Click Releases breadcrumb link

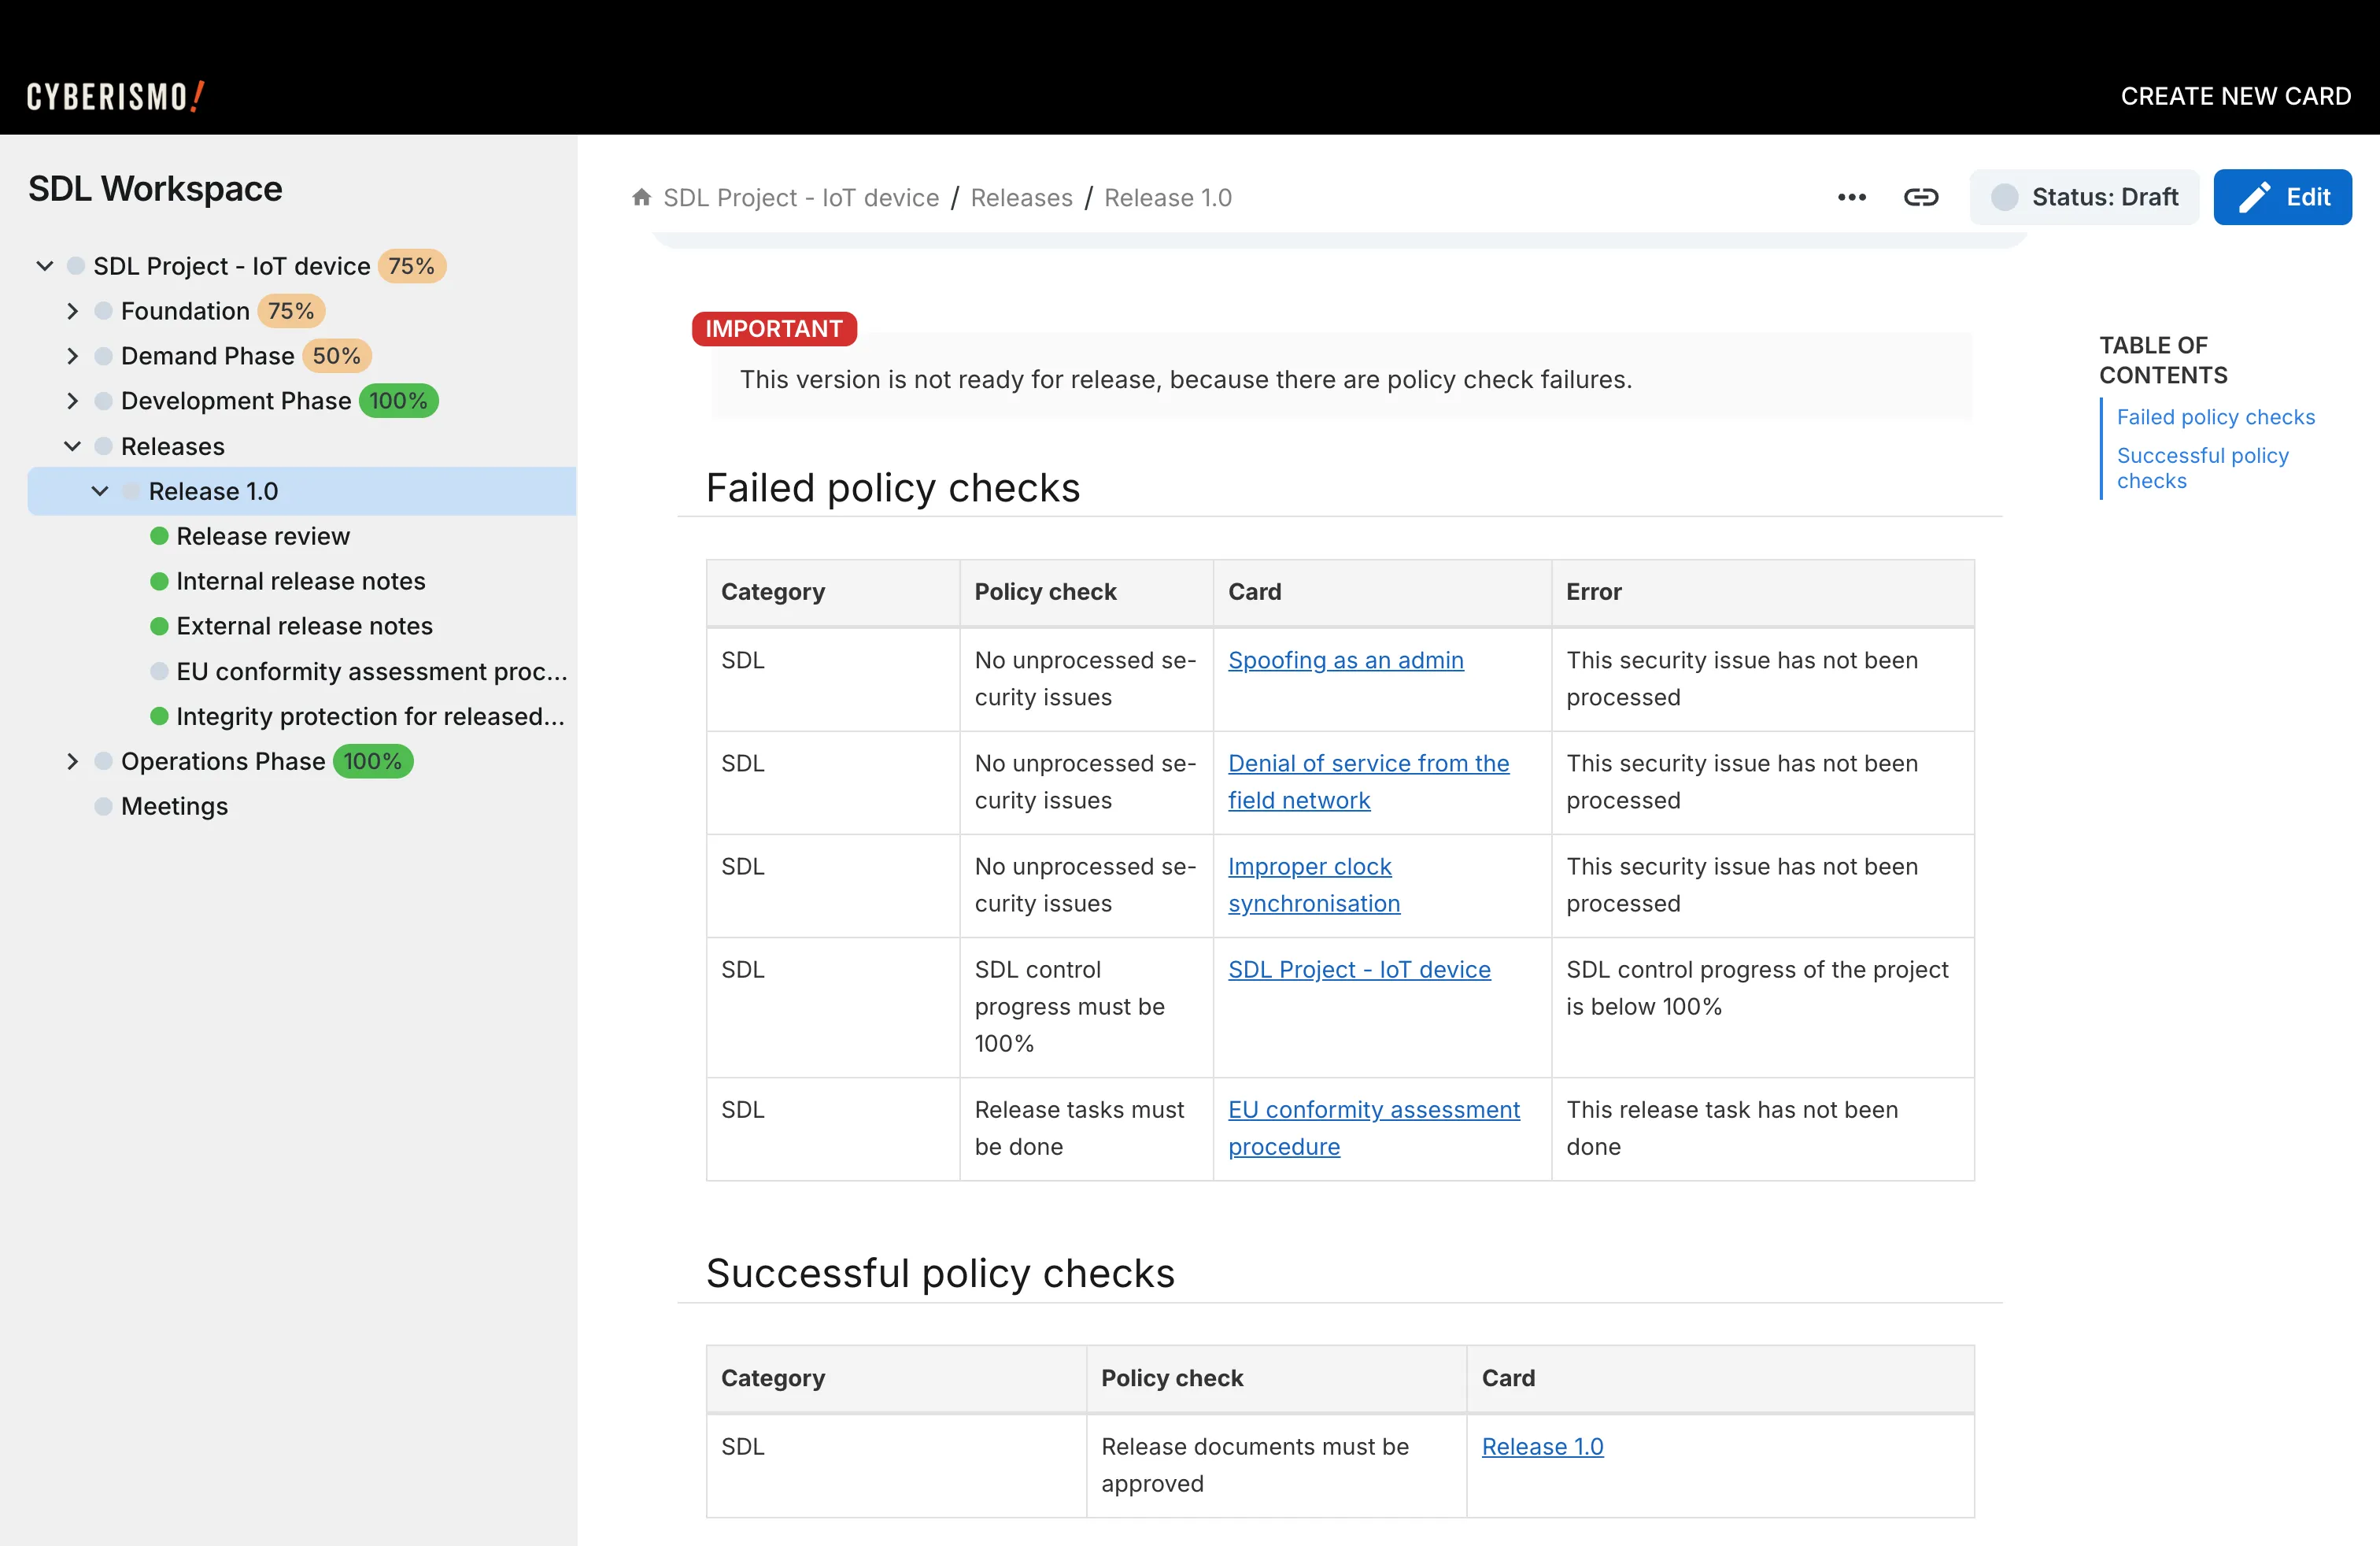click(1021, 197)
